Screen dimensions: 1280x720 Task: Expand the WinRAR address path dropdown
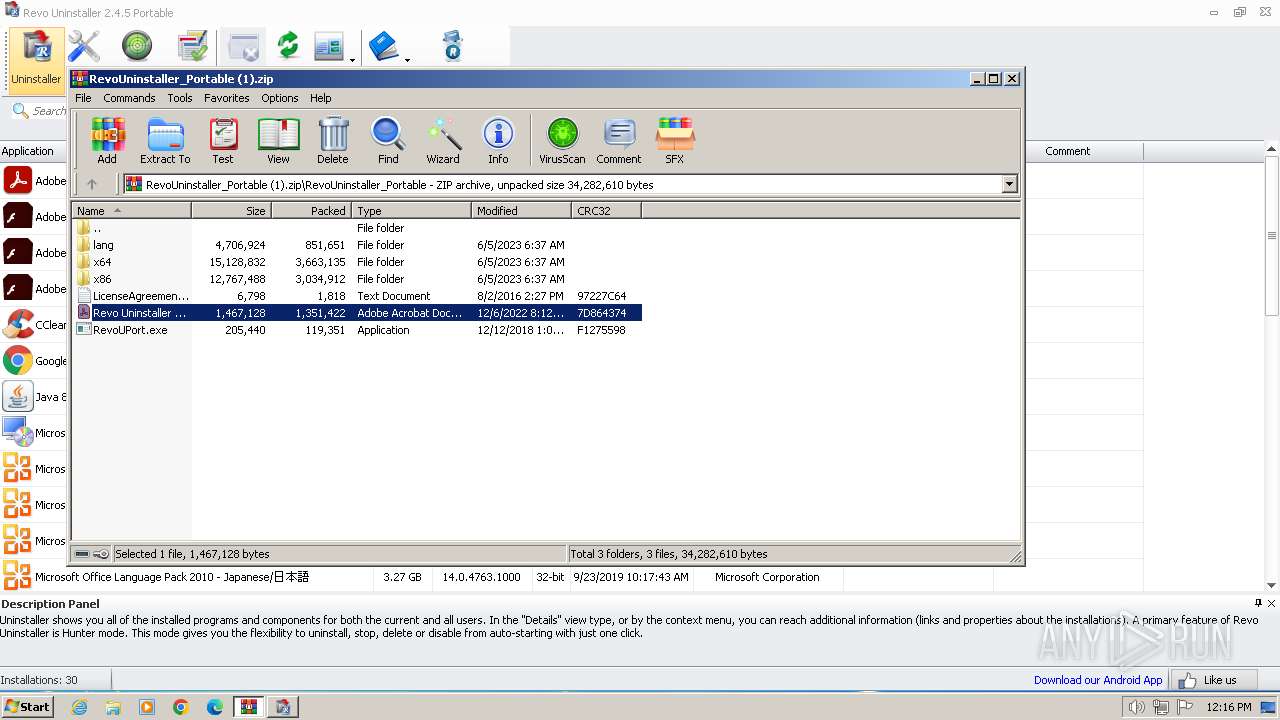point(1009,184)
